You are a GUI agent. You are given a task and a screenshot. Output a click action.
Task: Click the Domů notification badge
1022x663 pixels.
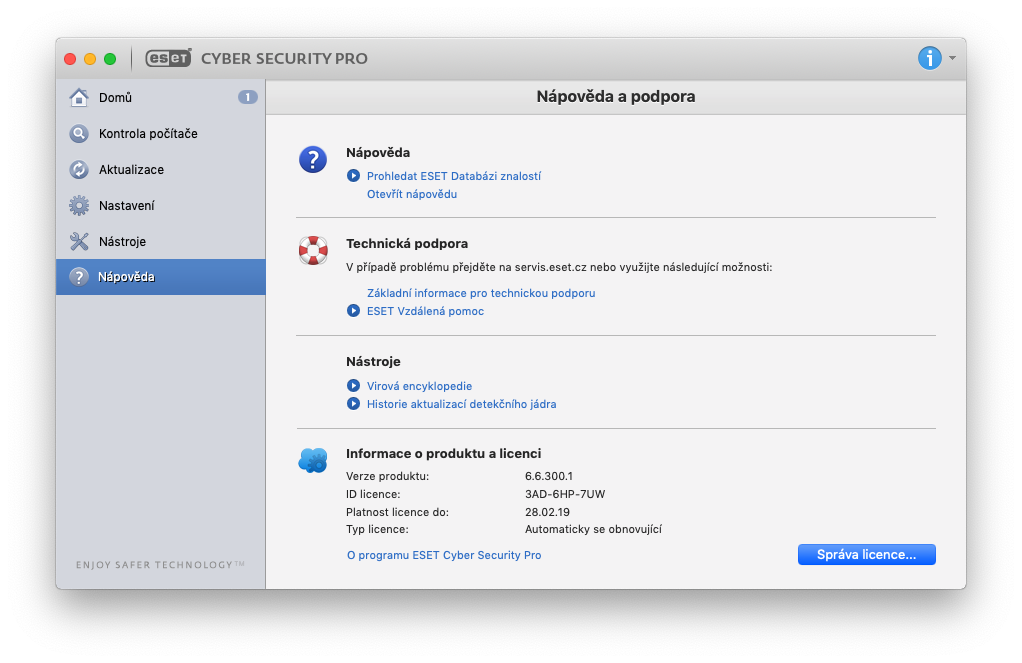(x=248, y=97)
